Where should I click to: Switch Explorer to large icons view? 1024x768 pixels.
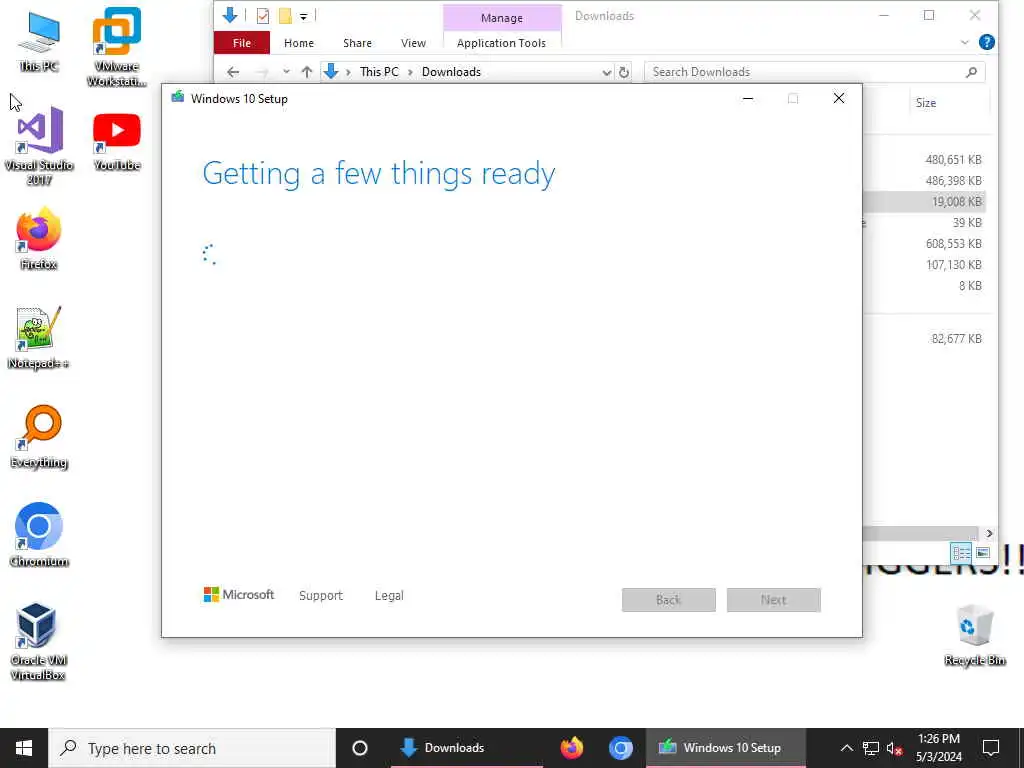tap(982, 553)
